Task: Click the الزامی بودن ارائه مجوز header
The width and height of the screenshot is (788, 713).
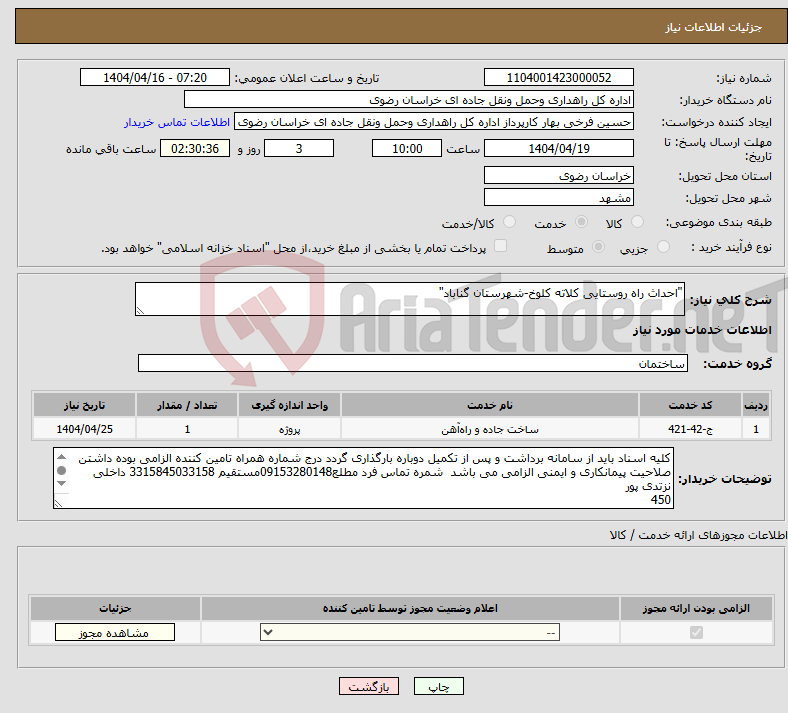Action: click(x=696, y=608)
